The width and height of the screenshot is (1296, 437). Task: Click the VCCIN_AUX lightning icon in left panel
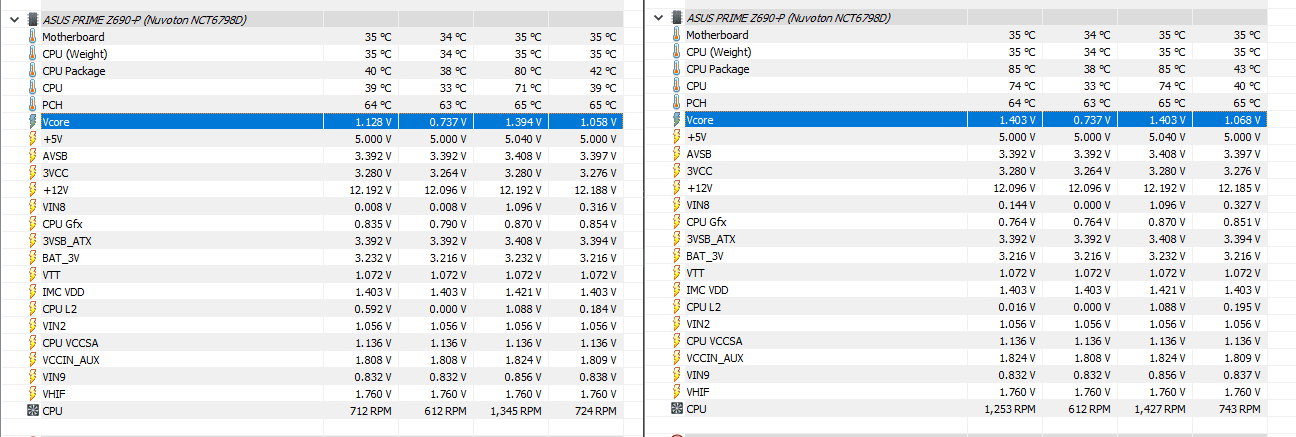point(33,359)
